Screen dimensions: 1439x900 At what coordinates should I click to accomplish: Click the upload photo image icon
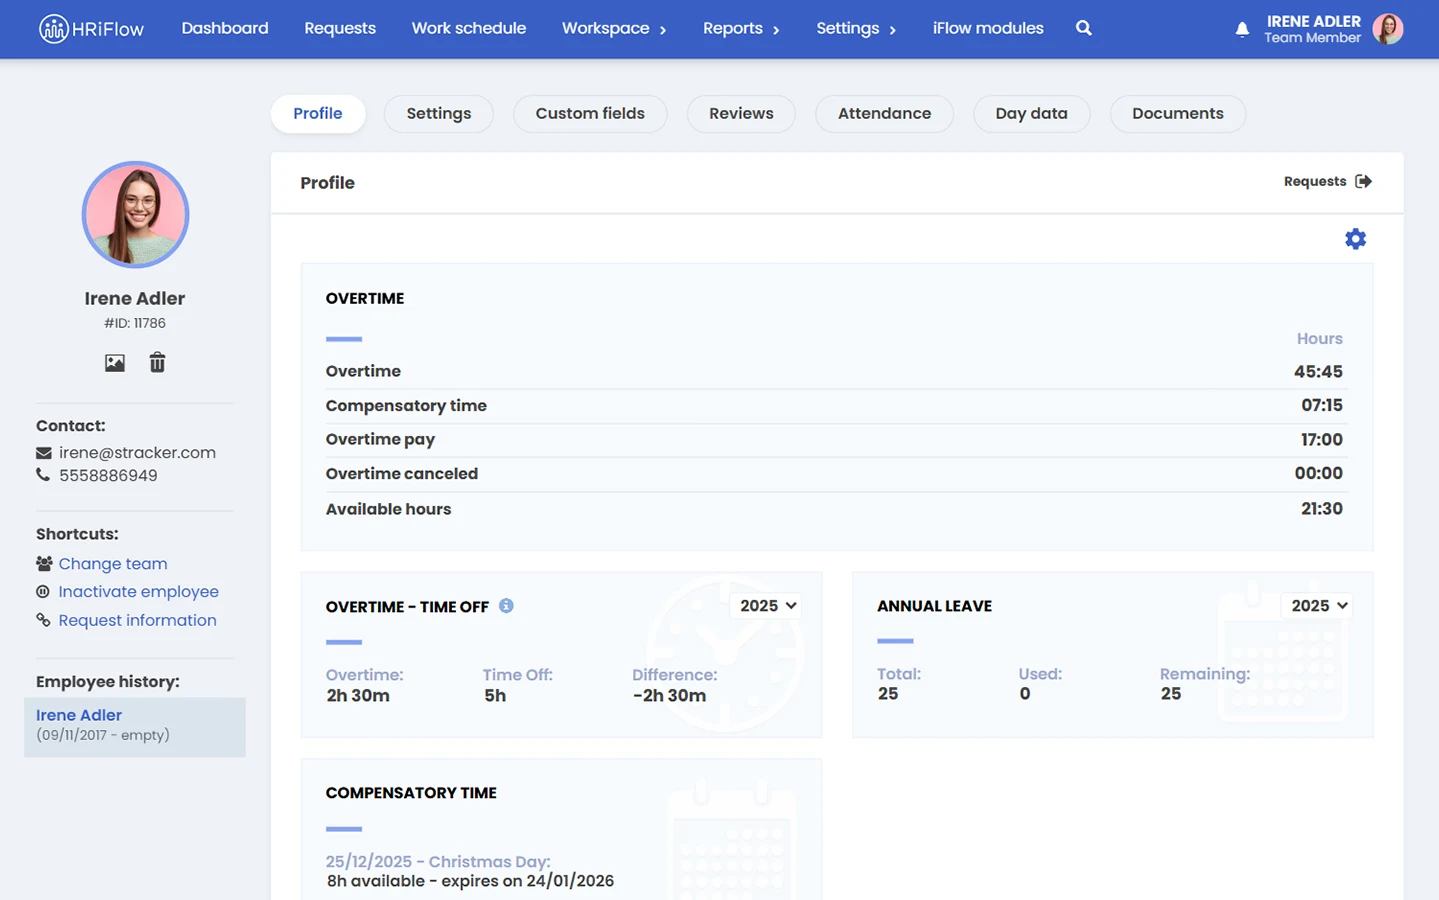[115, 363]
